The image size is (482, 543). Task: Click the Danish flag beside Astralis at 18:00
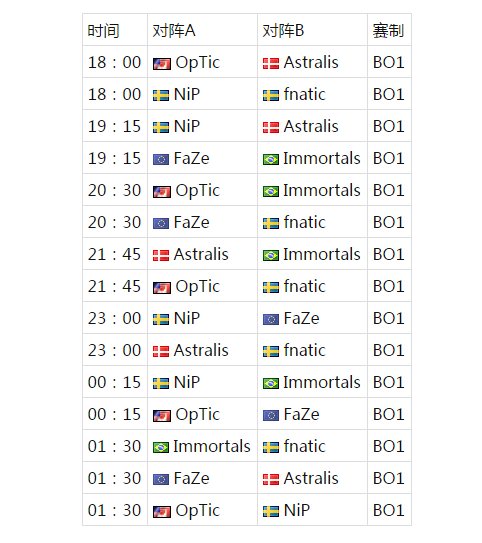click(x=271, y=64)
